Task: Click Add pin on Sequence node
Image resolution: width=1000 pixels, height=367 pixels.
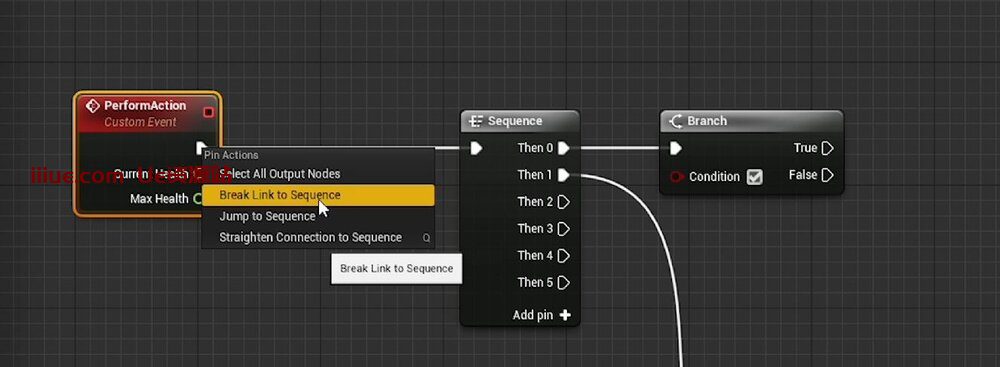Action: pyautogui.click(x=541, y=315)
